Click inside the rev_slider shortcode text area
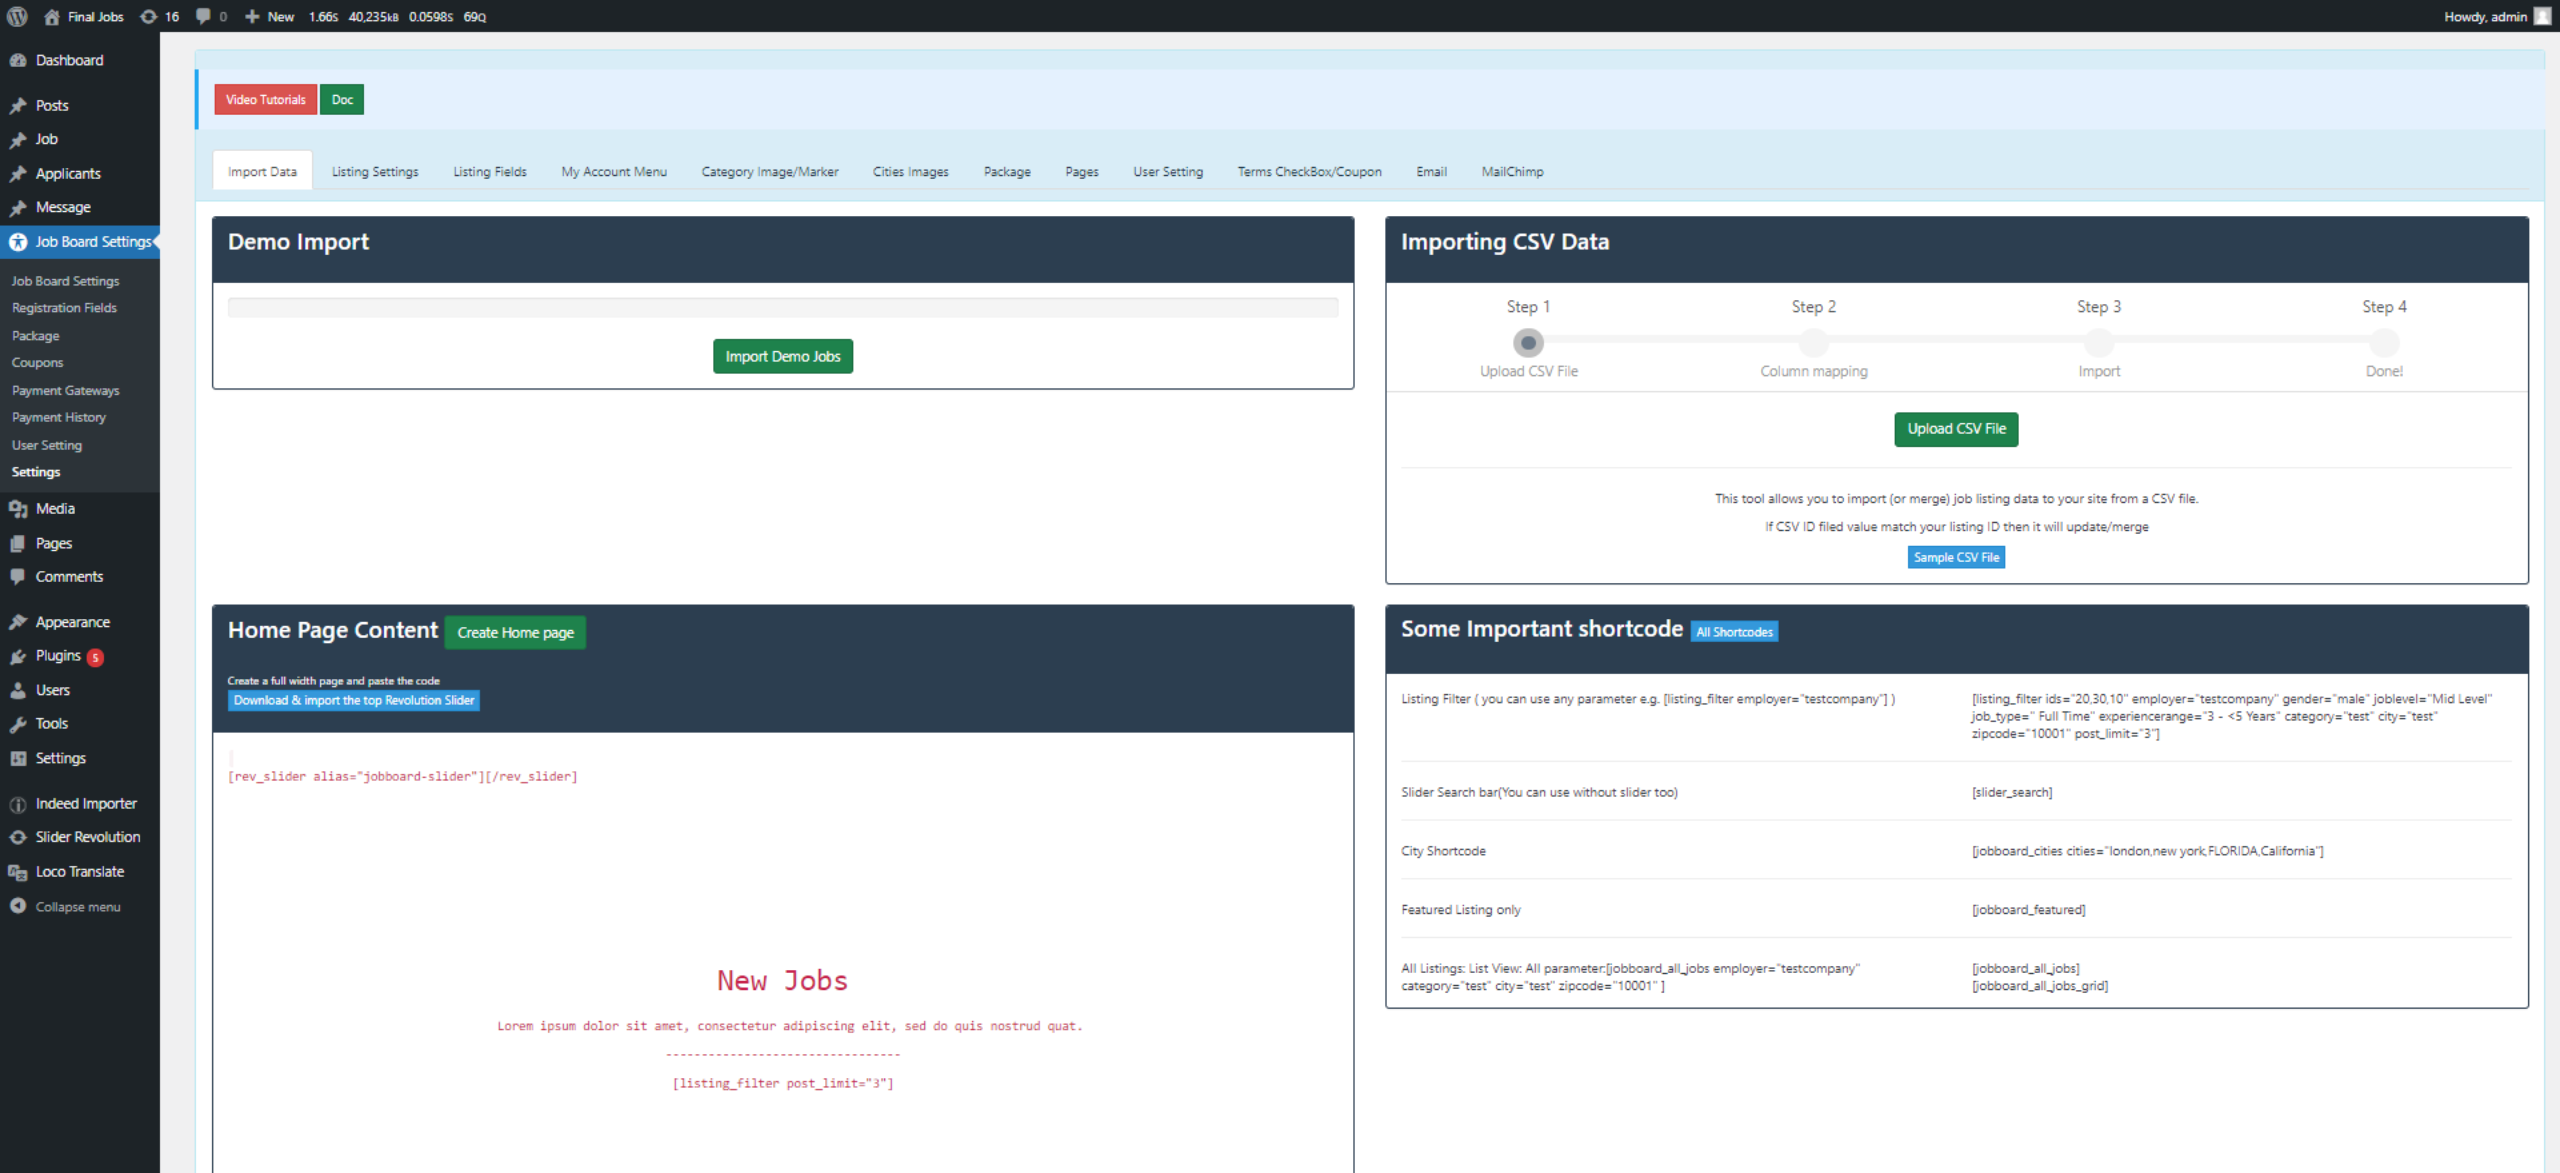 pos(403,776)
